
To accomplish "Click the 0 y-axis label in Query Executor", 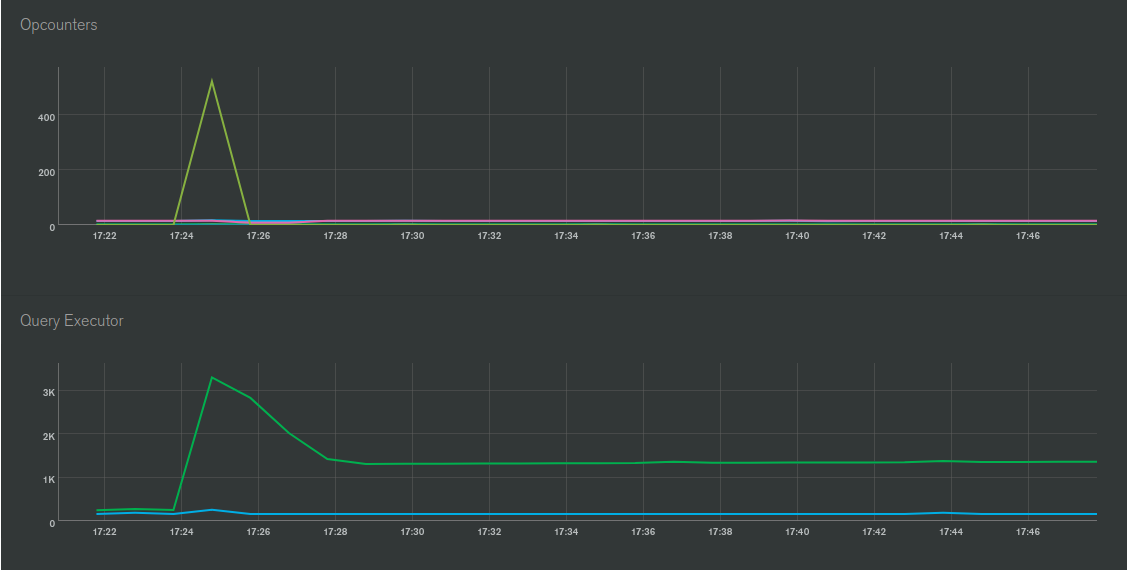I will click(52, 523).
